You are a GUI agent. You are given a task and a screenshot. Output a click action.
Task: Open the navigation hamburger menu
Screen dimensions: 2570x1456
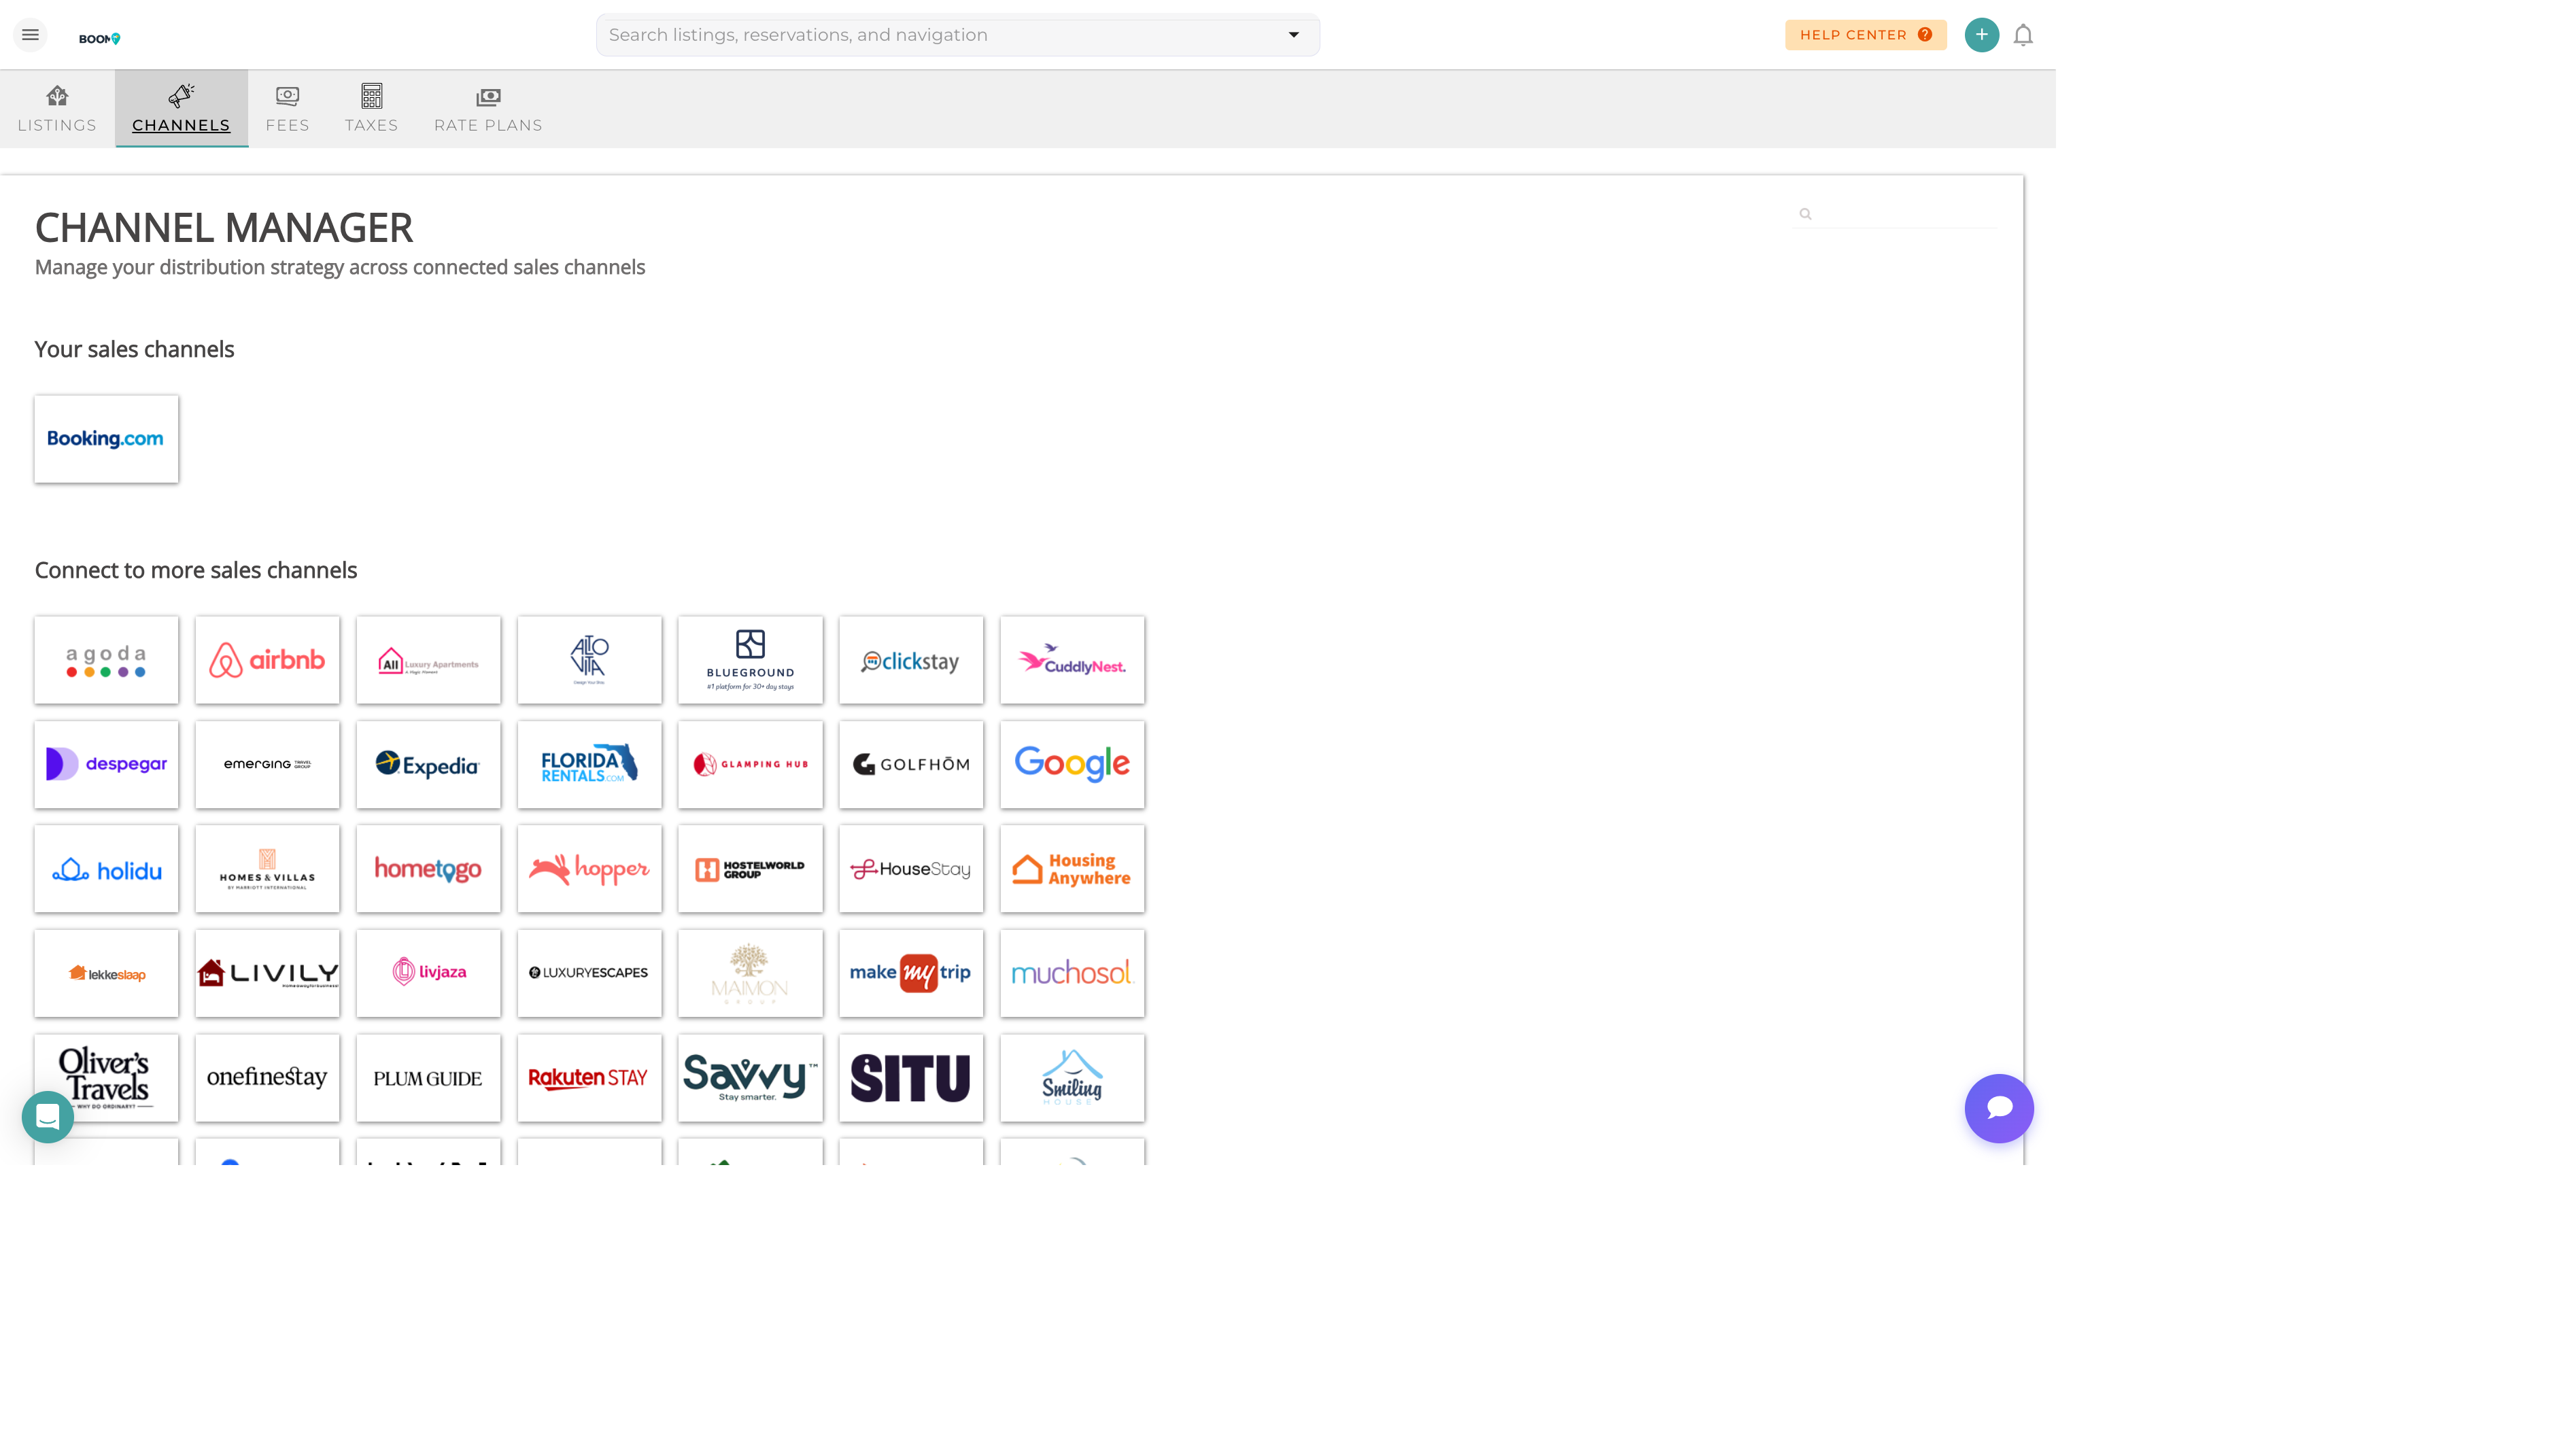coord(30,34)
